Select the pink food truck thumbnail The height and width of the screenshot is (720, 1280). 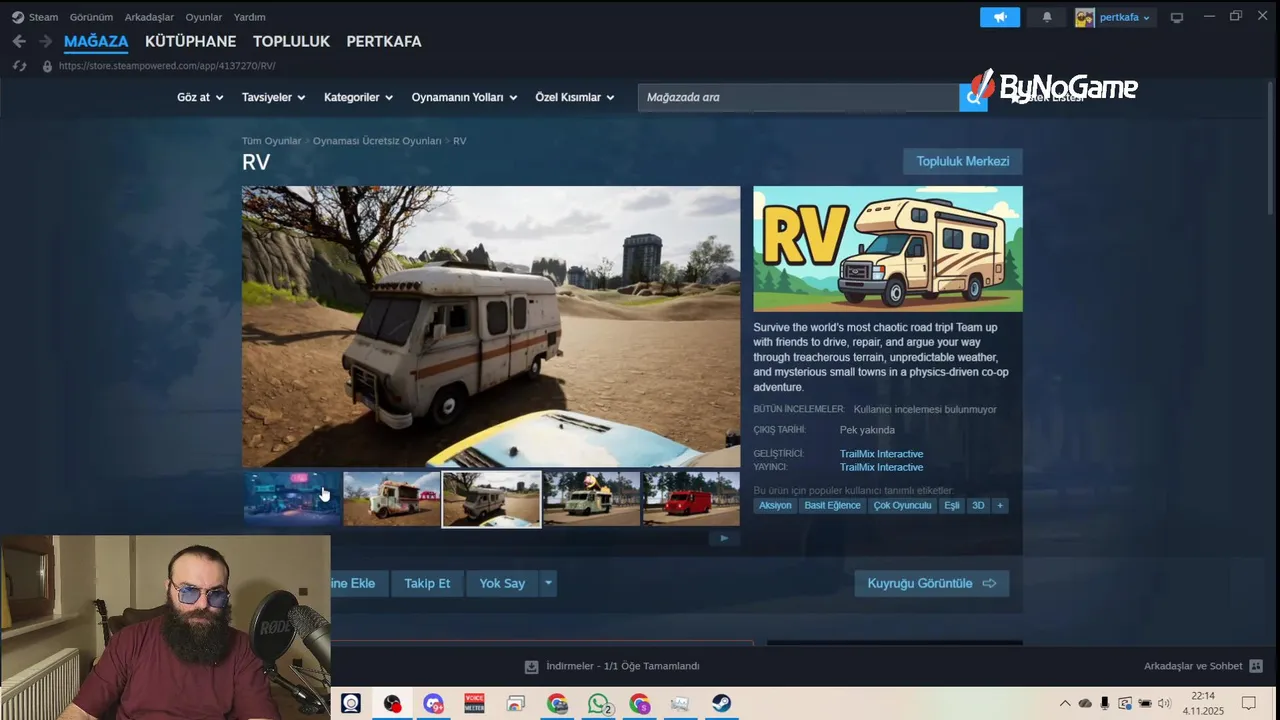pos(392,499)
